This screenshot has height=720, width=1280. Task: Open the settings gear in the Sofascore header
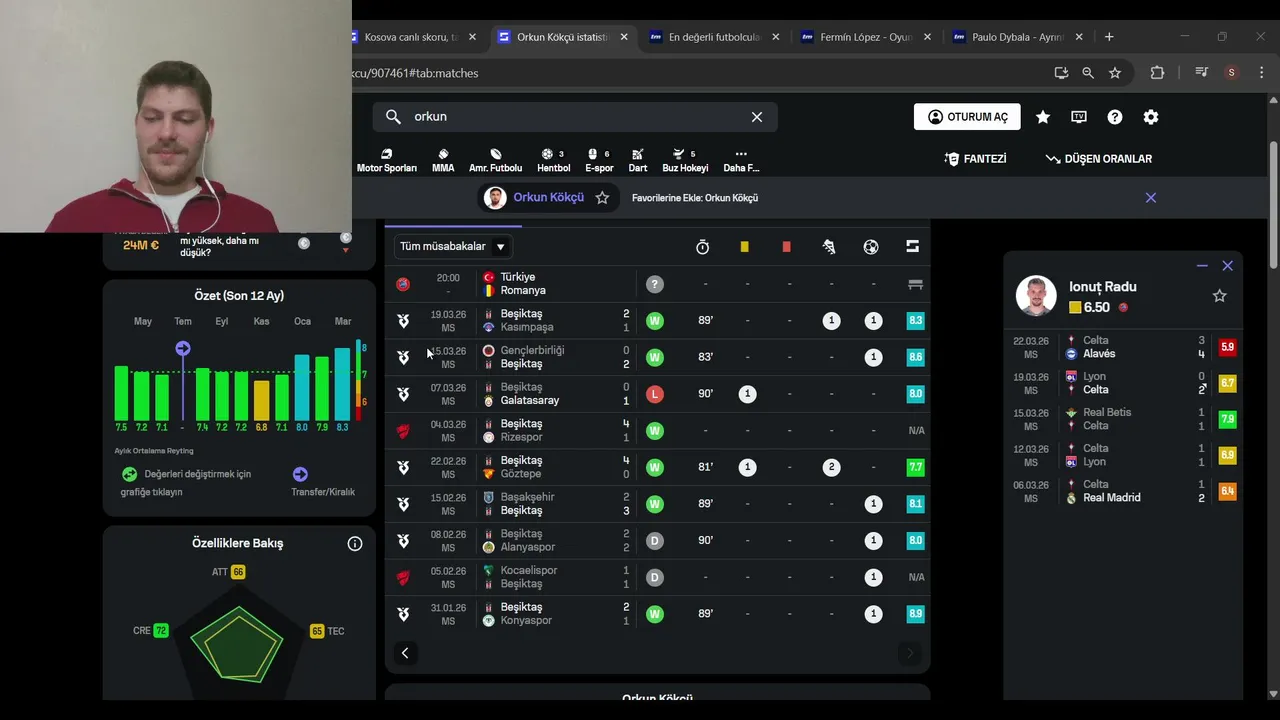tap(1151, 117)
